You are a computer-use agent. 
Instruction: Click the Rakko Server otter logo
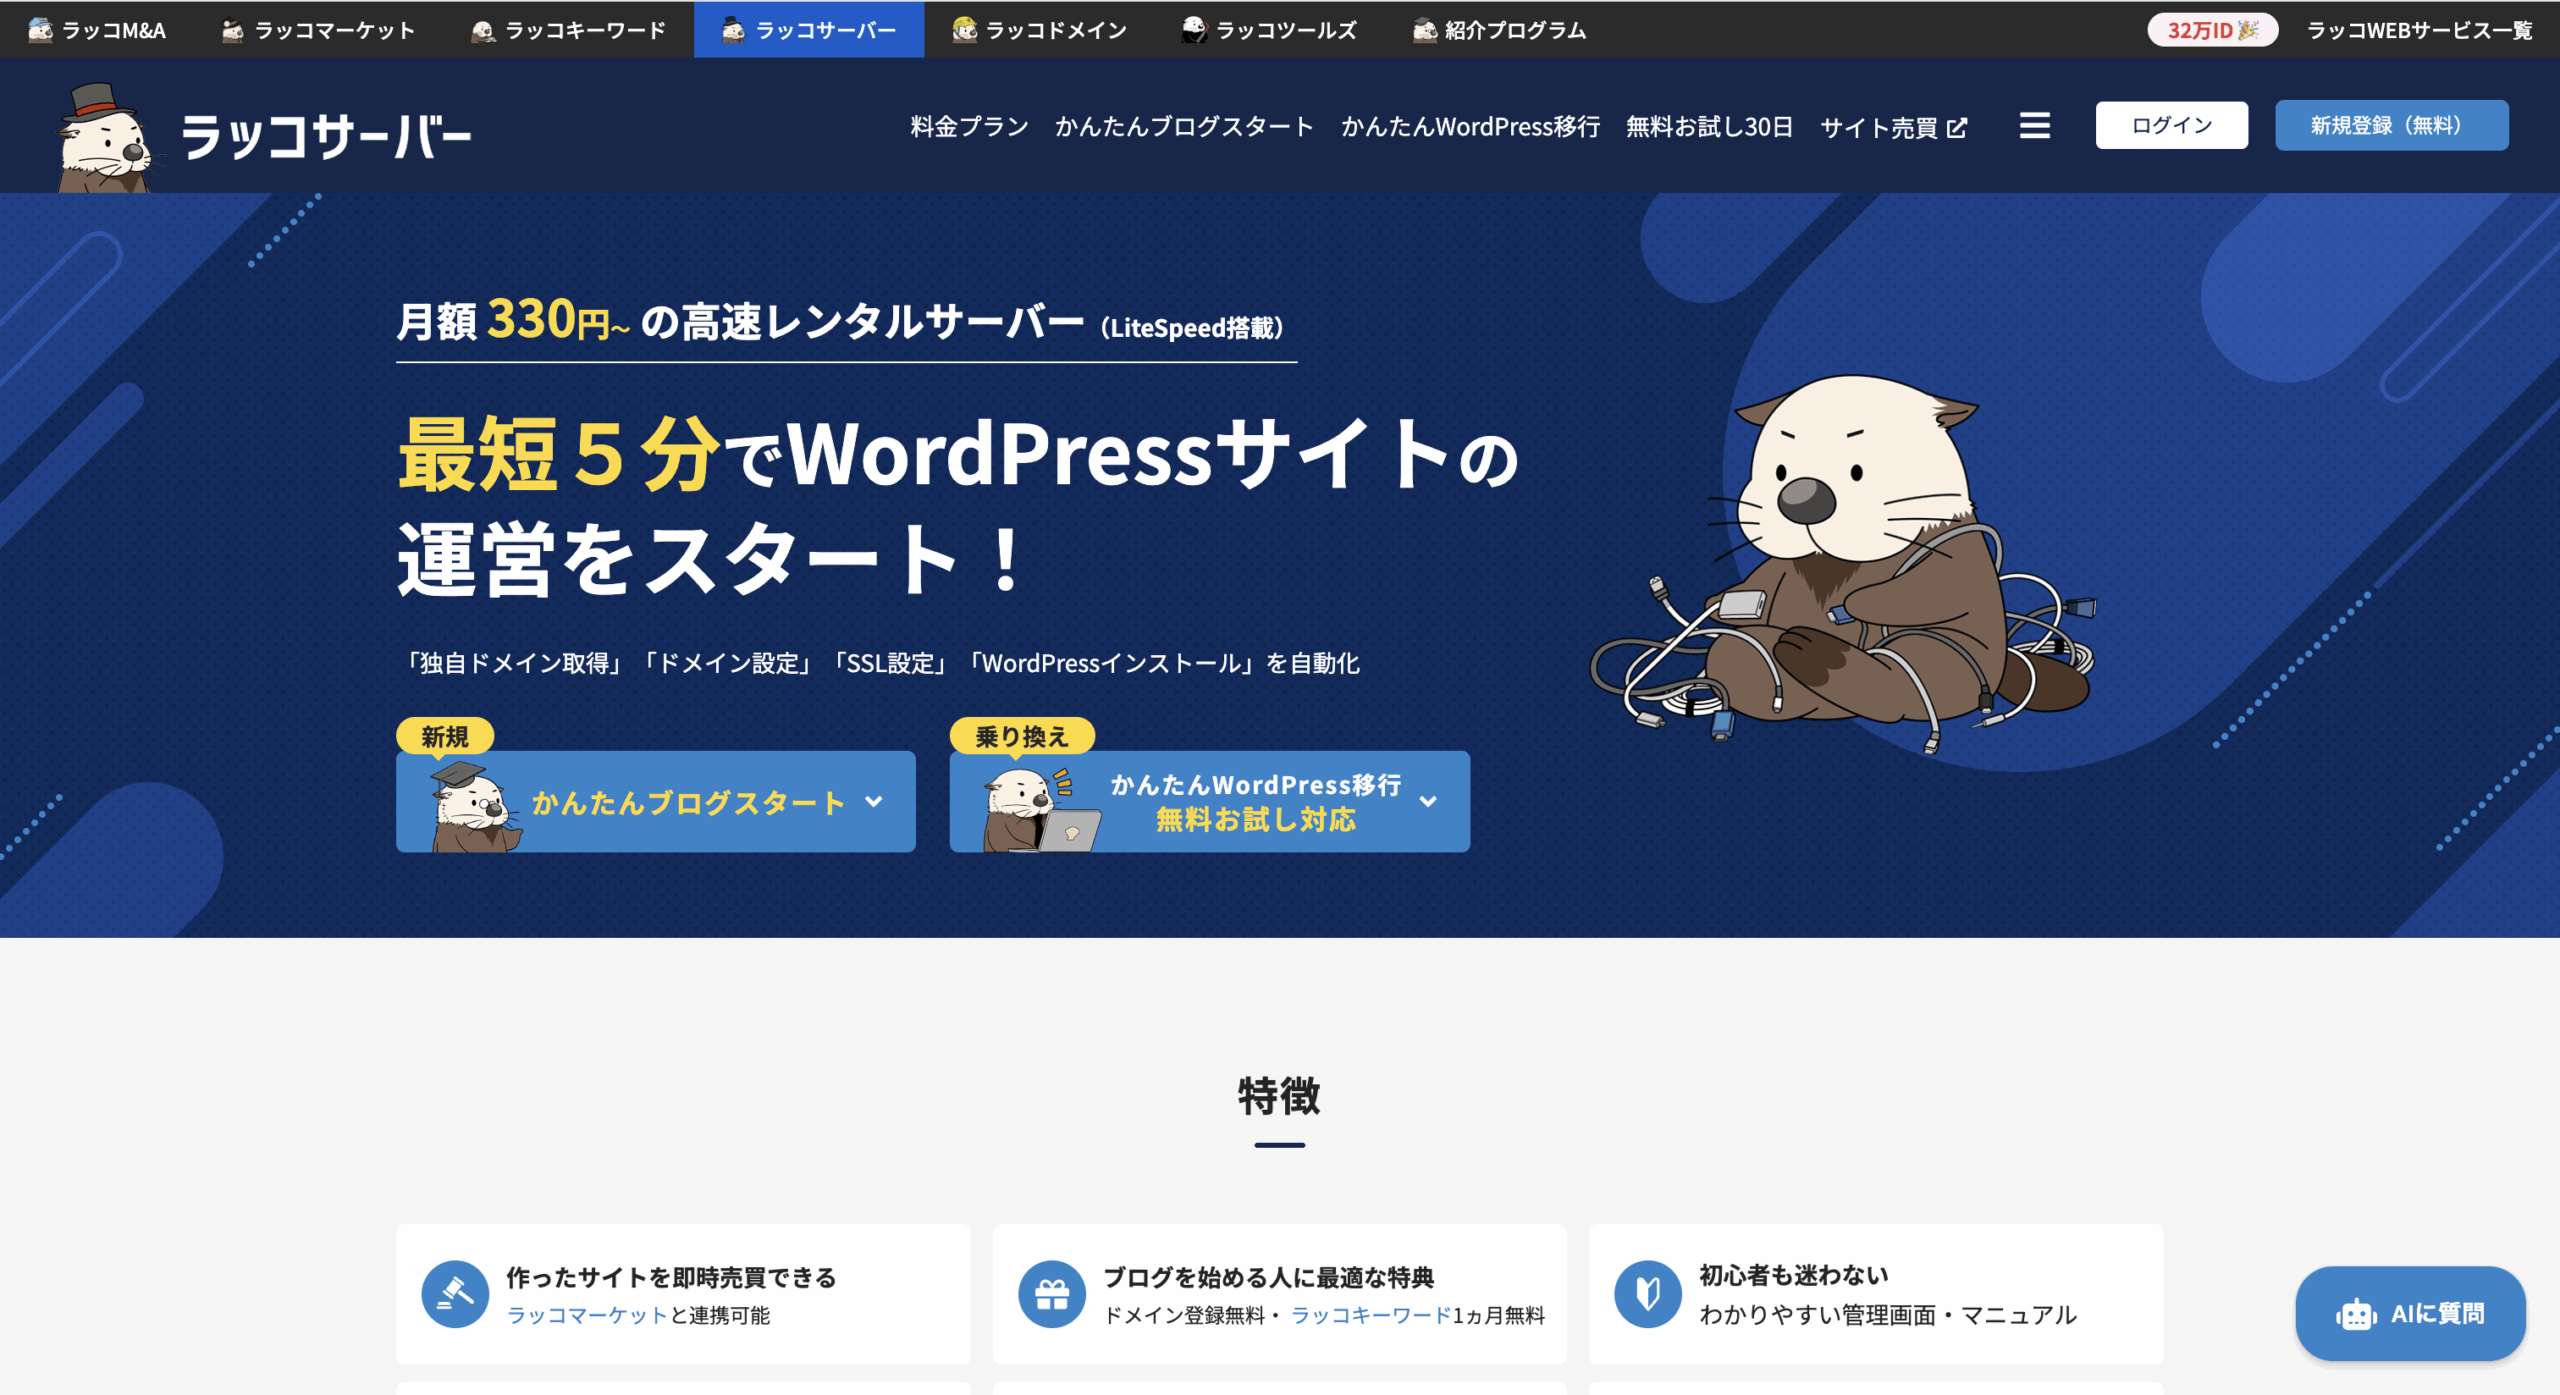(104, 137)
